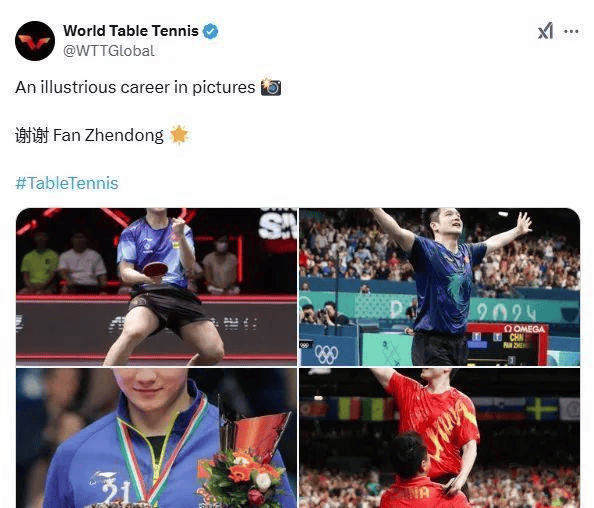Click the "An illustrious career in pictures" text

tap(135, 88)
